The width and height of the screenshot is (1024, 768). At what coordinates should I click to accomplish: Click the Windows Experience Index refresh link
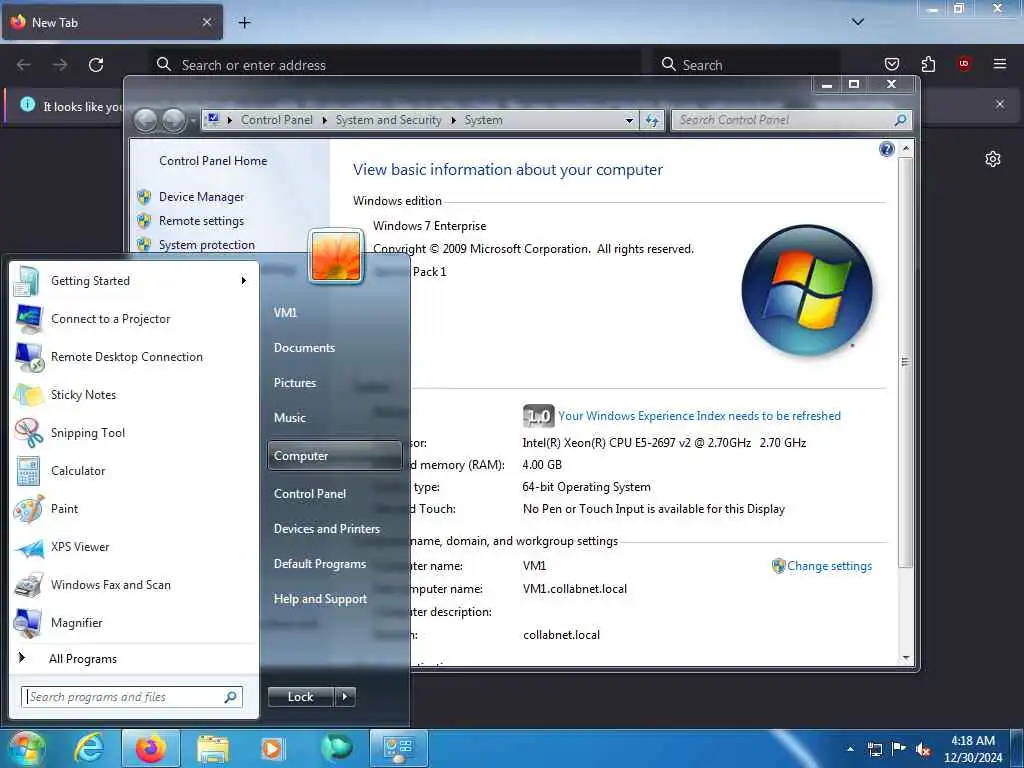click(x=699, y=416)
